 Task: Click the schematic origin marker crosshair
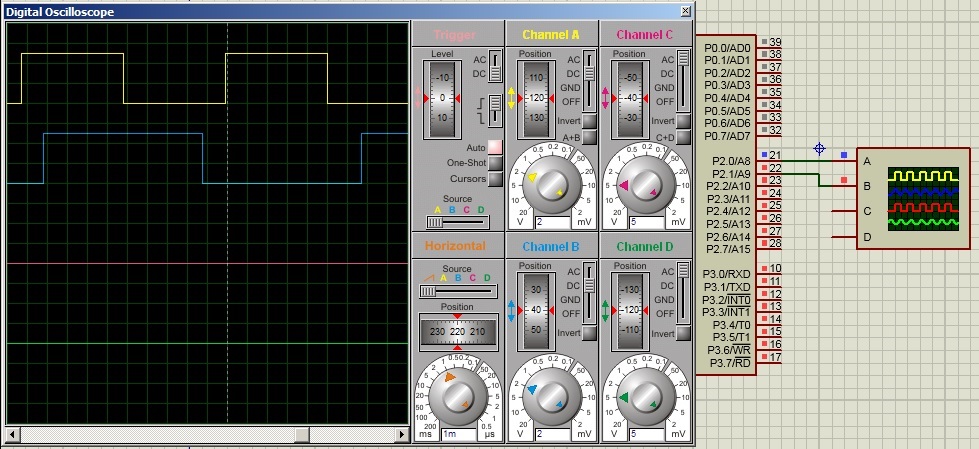pos(819,149)
